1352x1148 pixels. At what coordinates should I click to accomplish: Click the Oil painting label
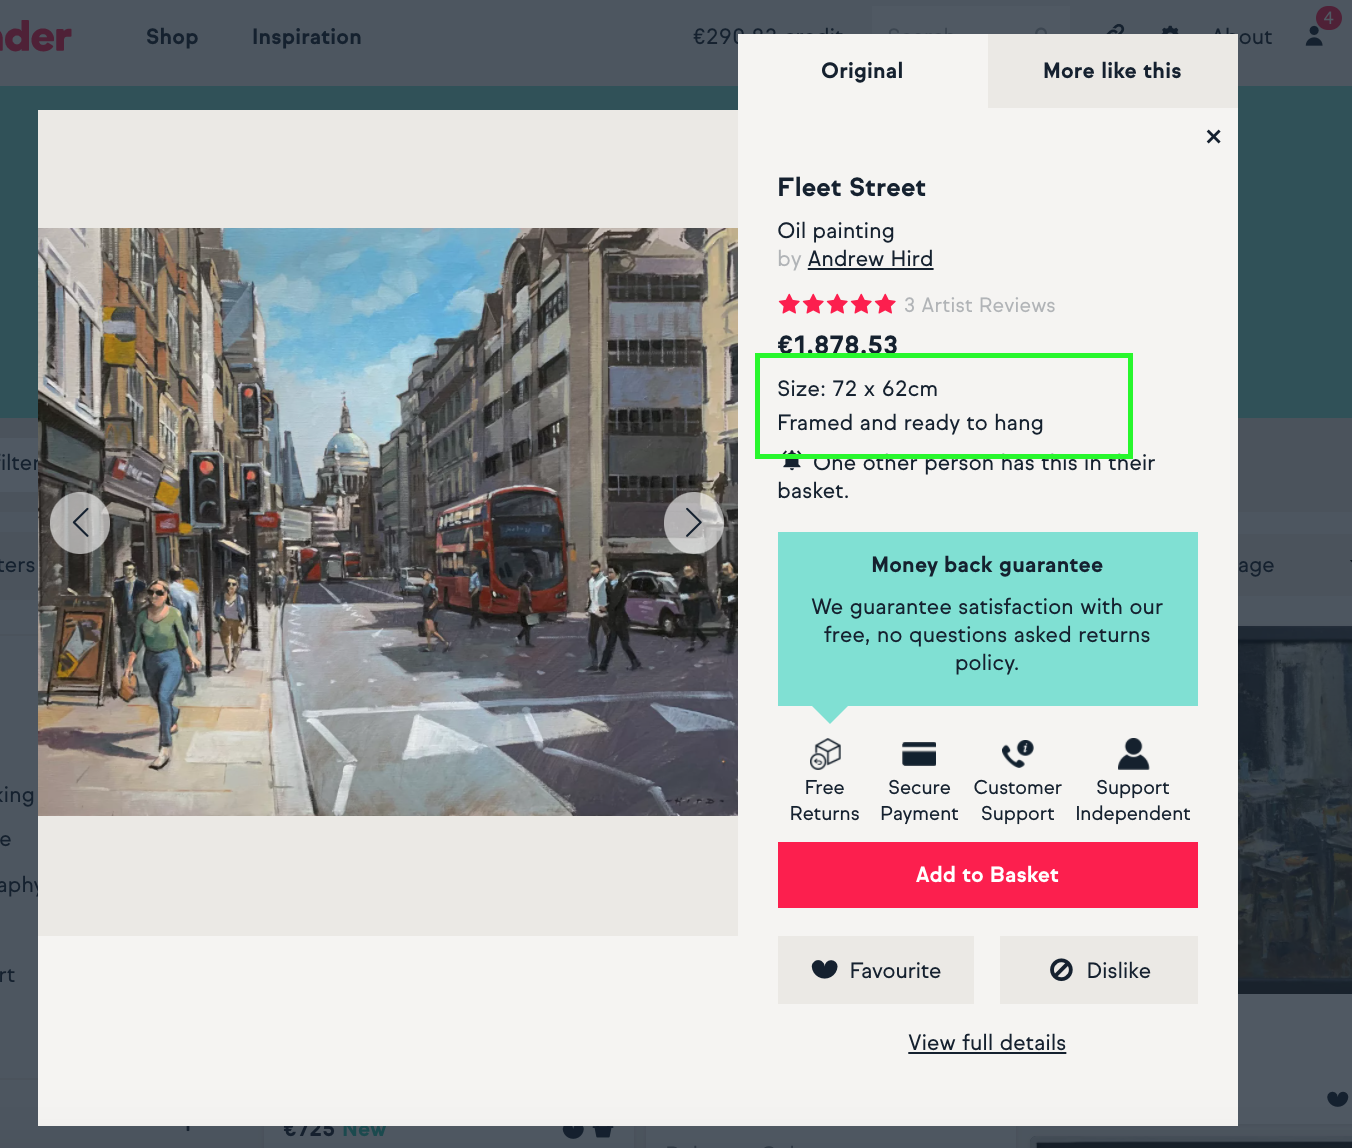836,231
